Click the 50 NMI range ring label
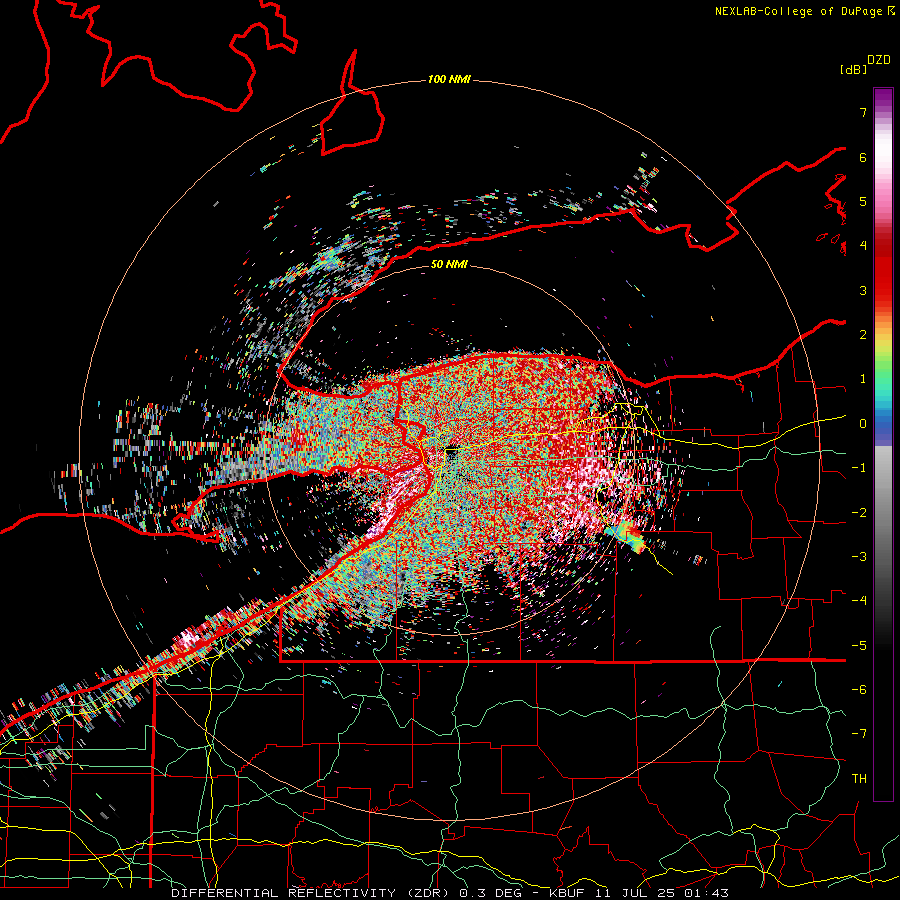The image size is (900, 900). (x=449, y=264)
